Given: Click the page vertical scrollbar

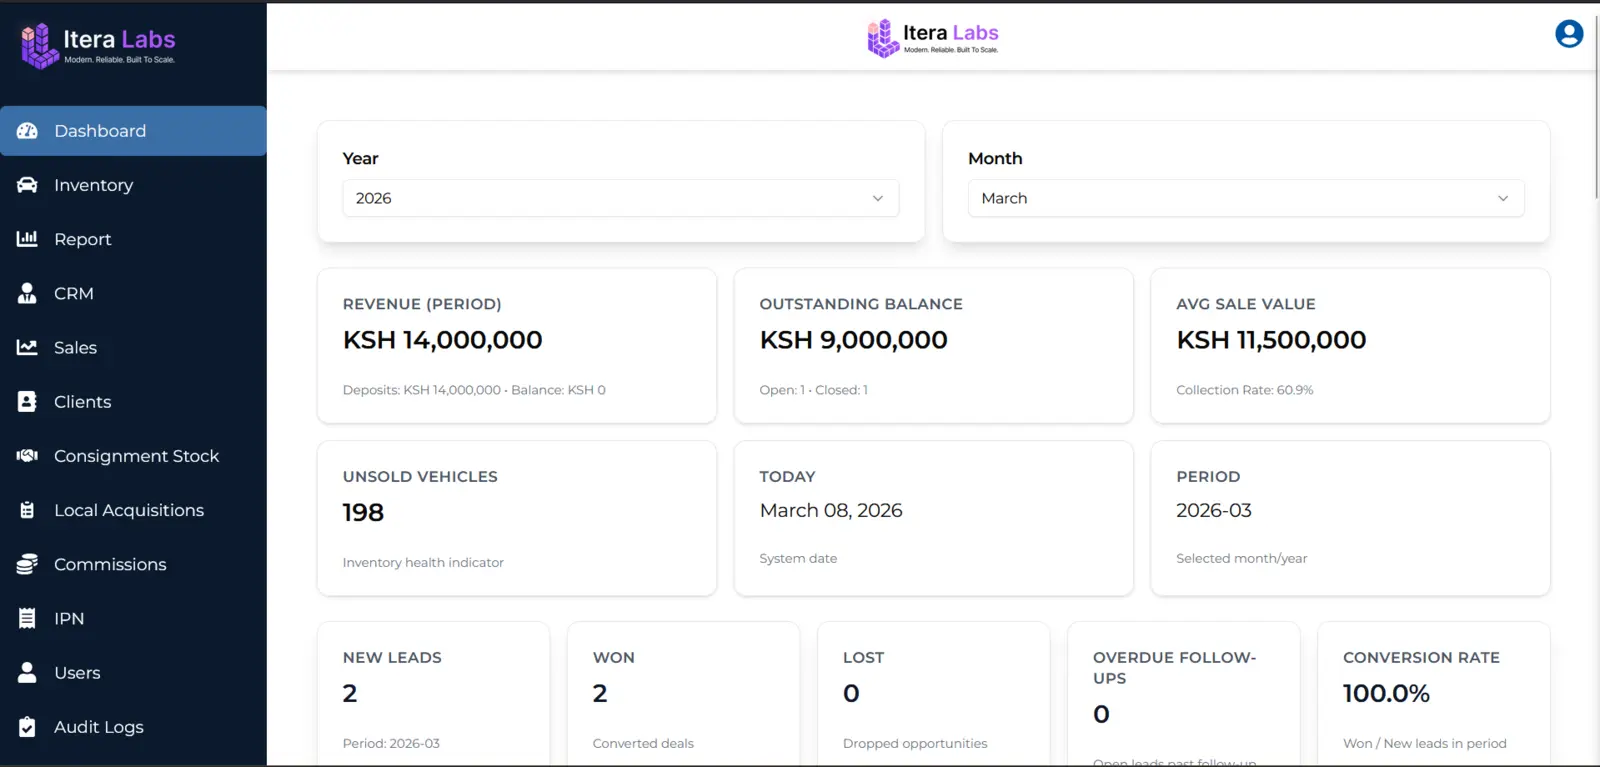Looking at the screenshot, I should click(x=1595, y=110).
